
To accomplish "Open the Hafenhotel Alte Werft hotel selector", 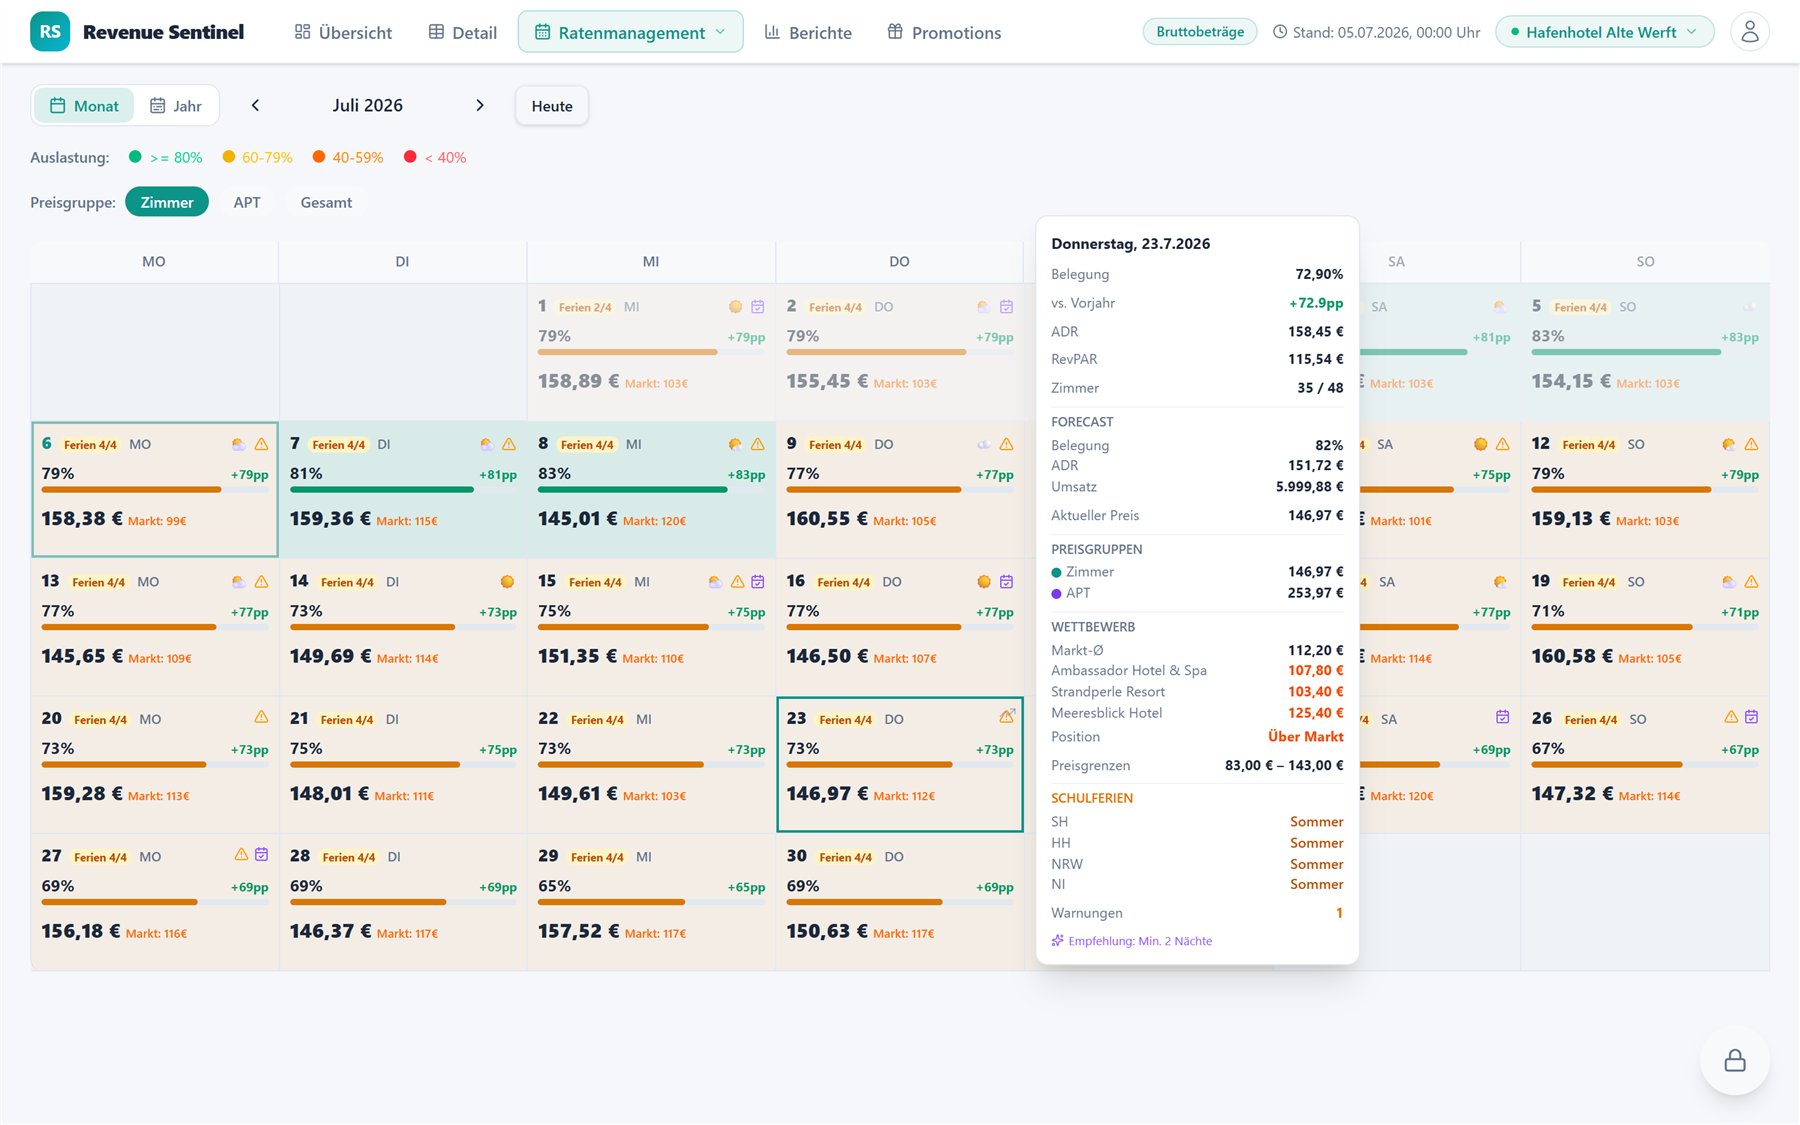I will [1604, 32].
